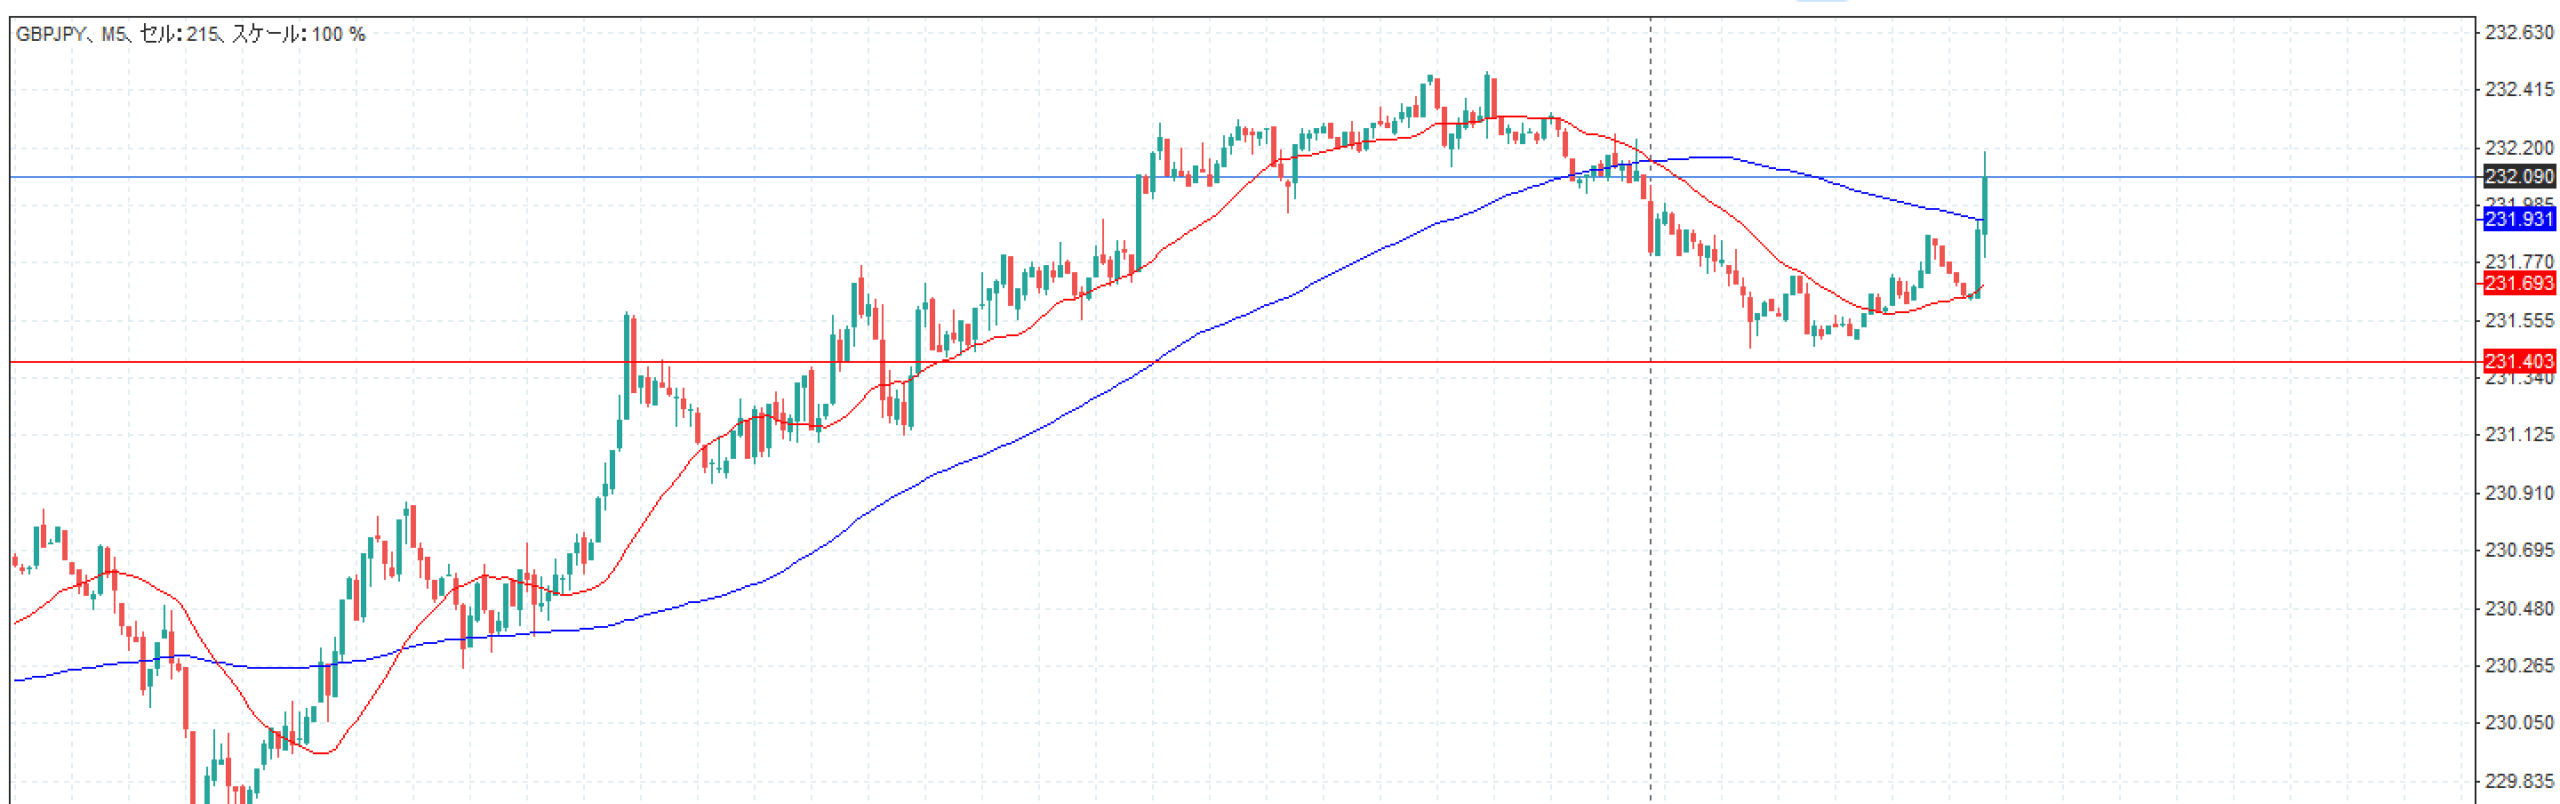The image size is (2560, 804).
Task: Click the red 231.403 price level label
Action: pyautogui.click(x=2518, y=360)
